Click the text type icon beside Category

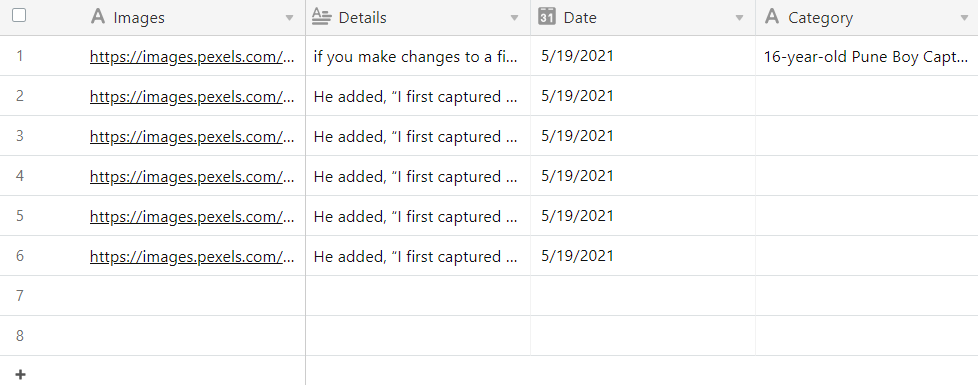coord(772,17)
